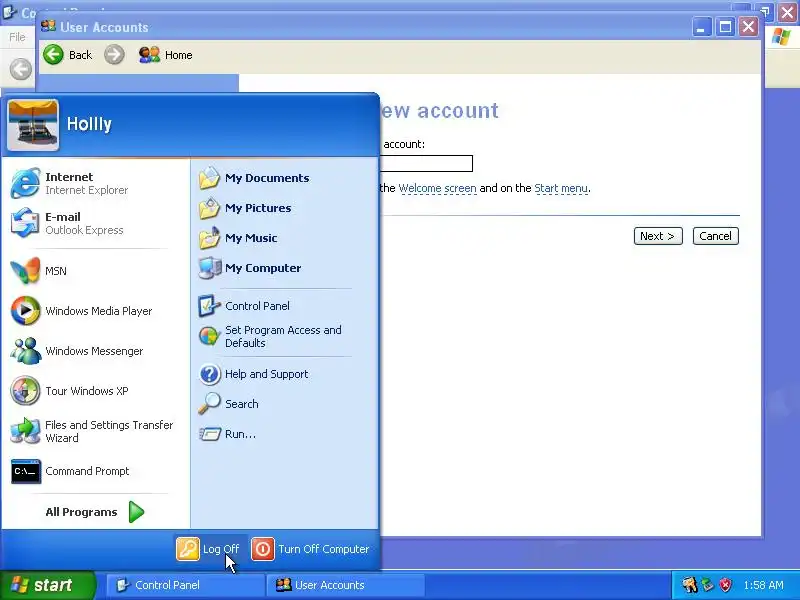The image size is (800, 600).
Task: Click the Hollly user name text
Action: 89,124
